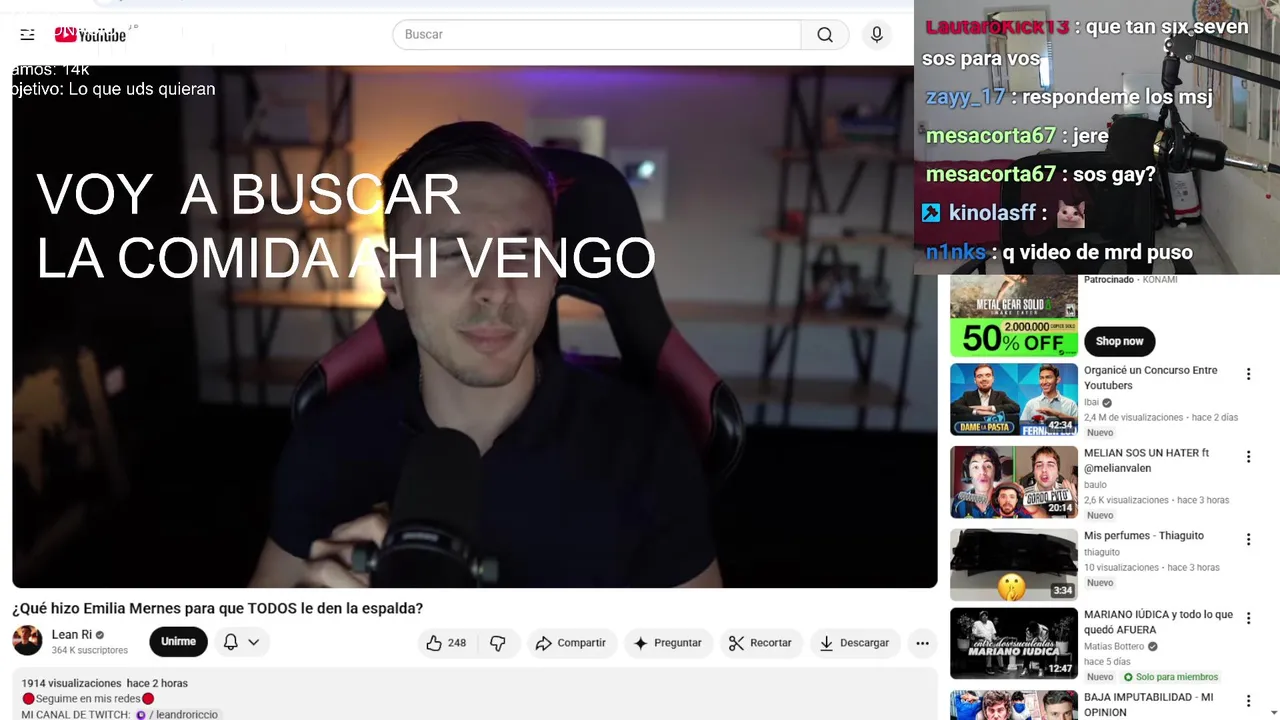This screenshot has height=720, width=1280.
Task: Click the Unirme join button
Action: tap(178, 642)
